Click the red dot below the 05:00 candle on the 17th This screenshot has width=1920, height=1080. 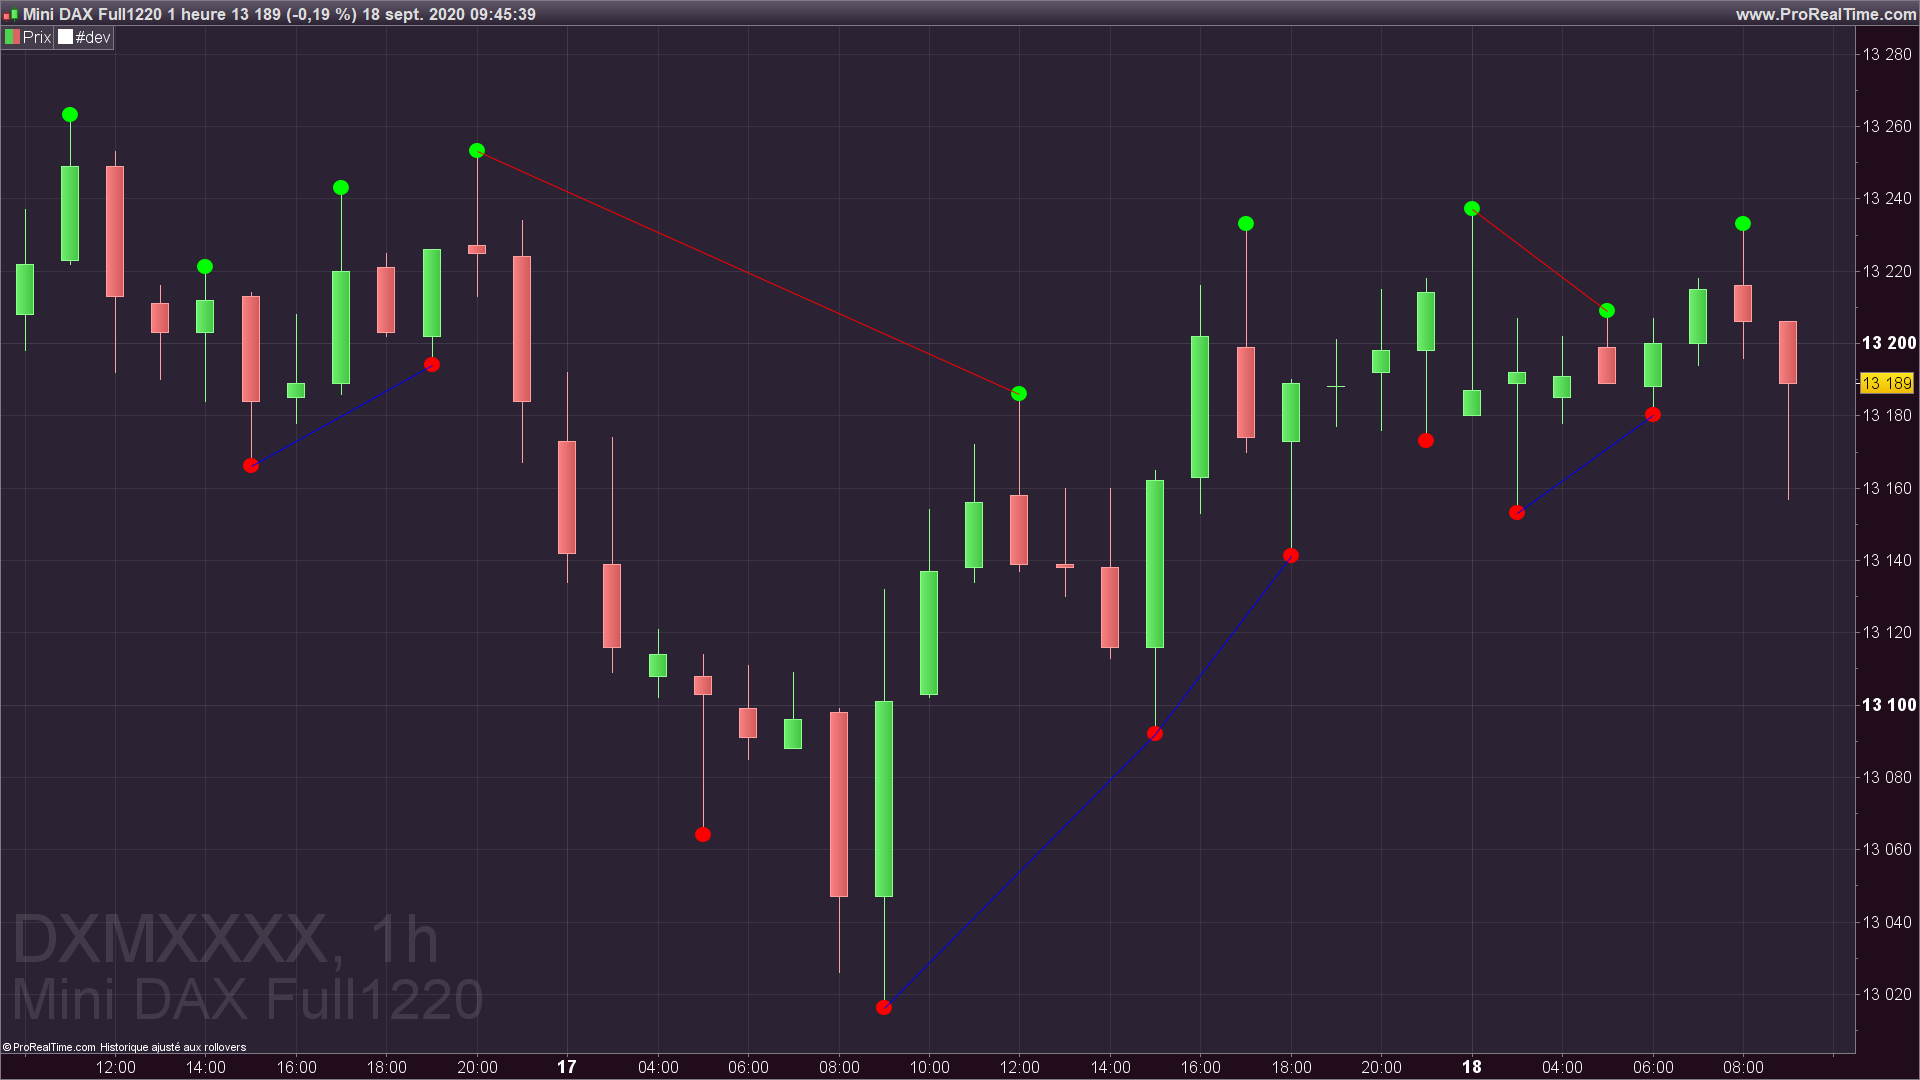click(703, 835)
